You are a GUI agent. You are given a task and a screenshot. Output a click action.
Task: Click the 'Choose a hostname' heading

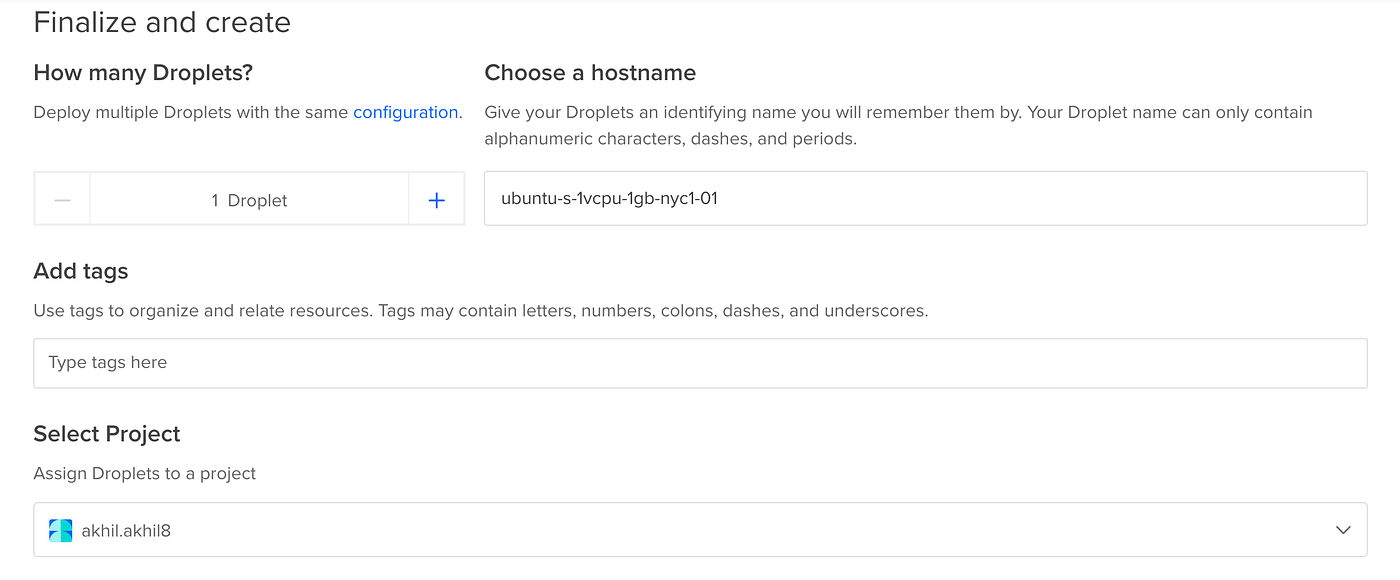coord(590,73)
